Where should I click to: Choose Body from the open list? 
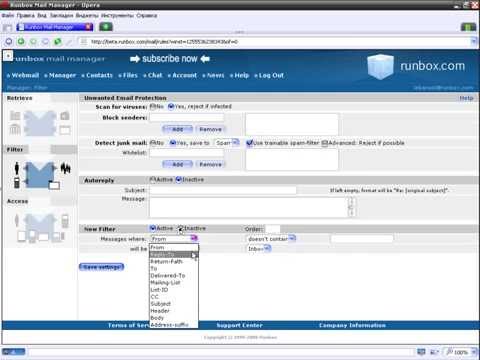click(174, 318)
